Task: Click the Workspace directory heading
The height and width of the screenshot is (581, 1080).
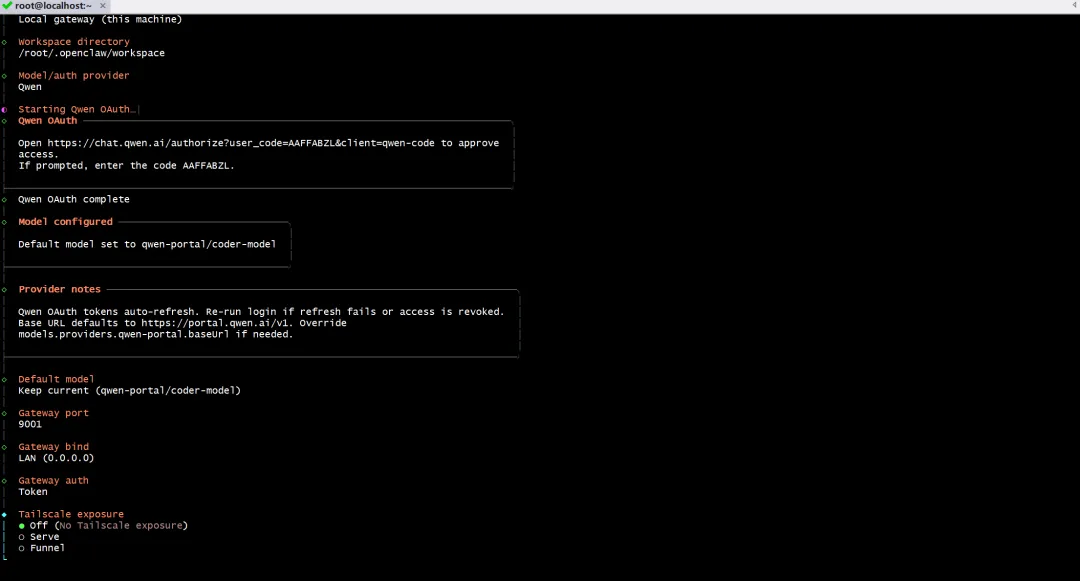Action: coord(74,42)
